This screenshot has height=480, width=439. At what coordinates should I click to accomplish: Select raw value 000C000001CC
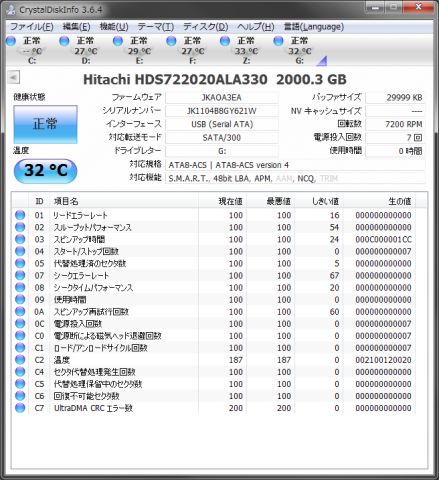383,239
